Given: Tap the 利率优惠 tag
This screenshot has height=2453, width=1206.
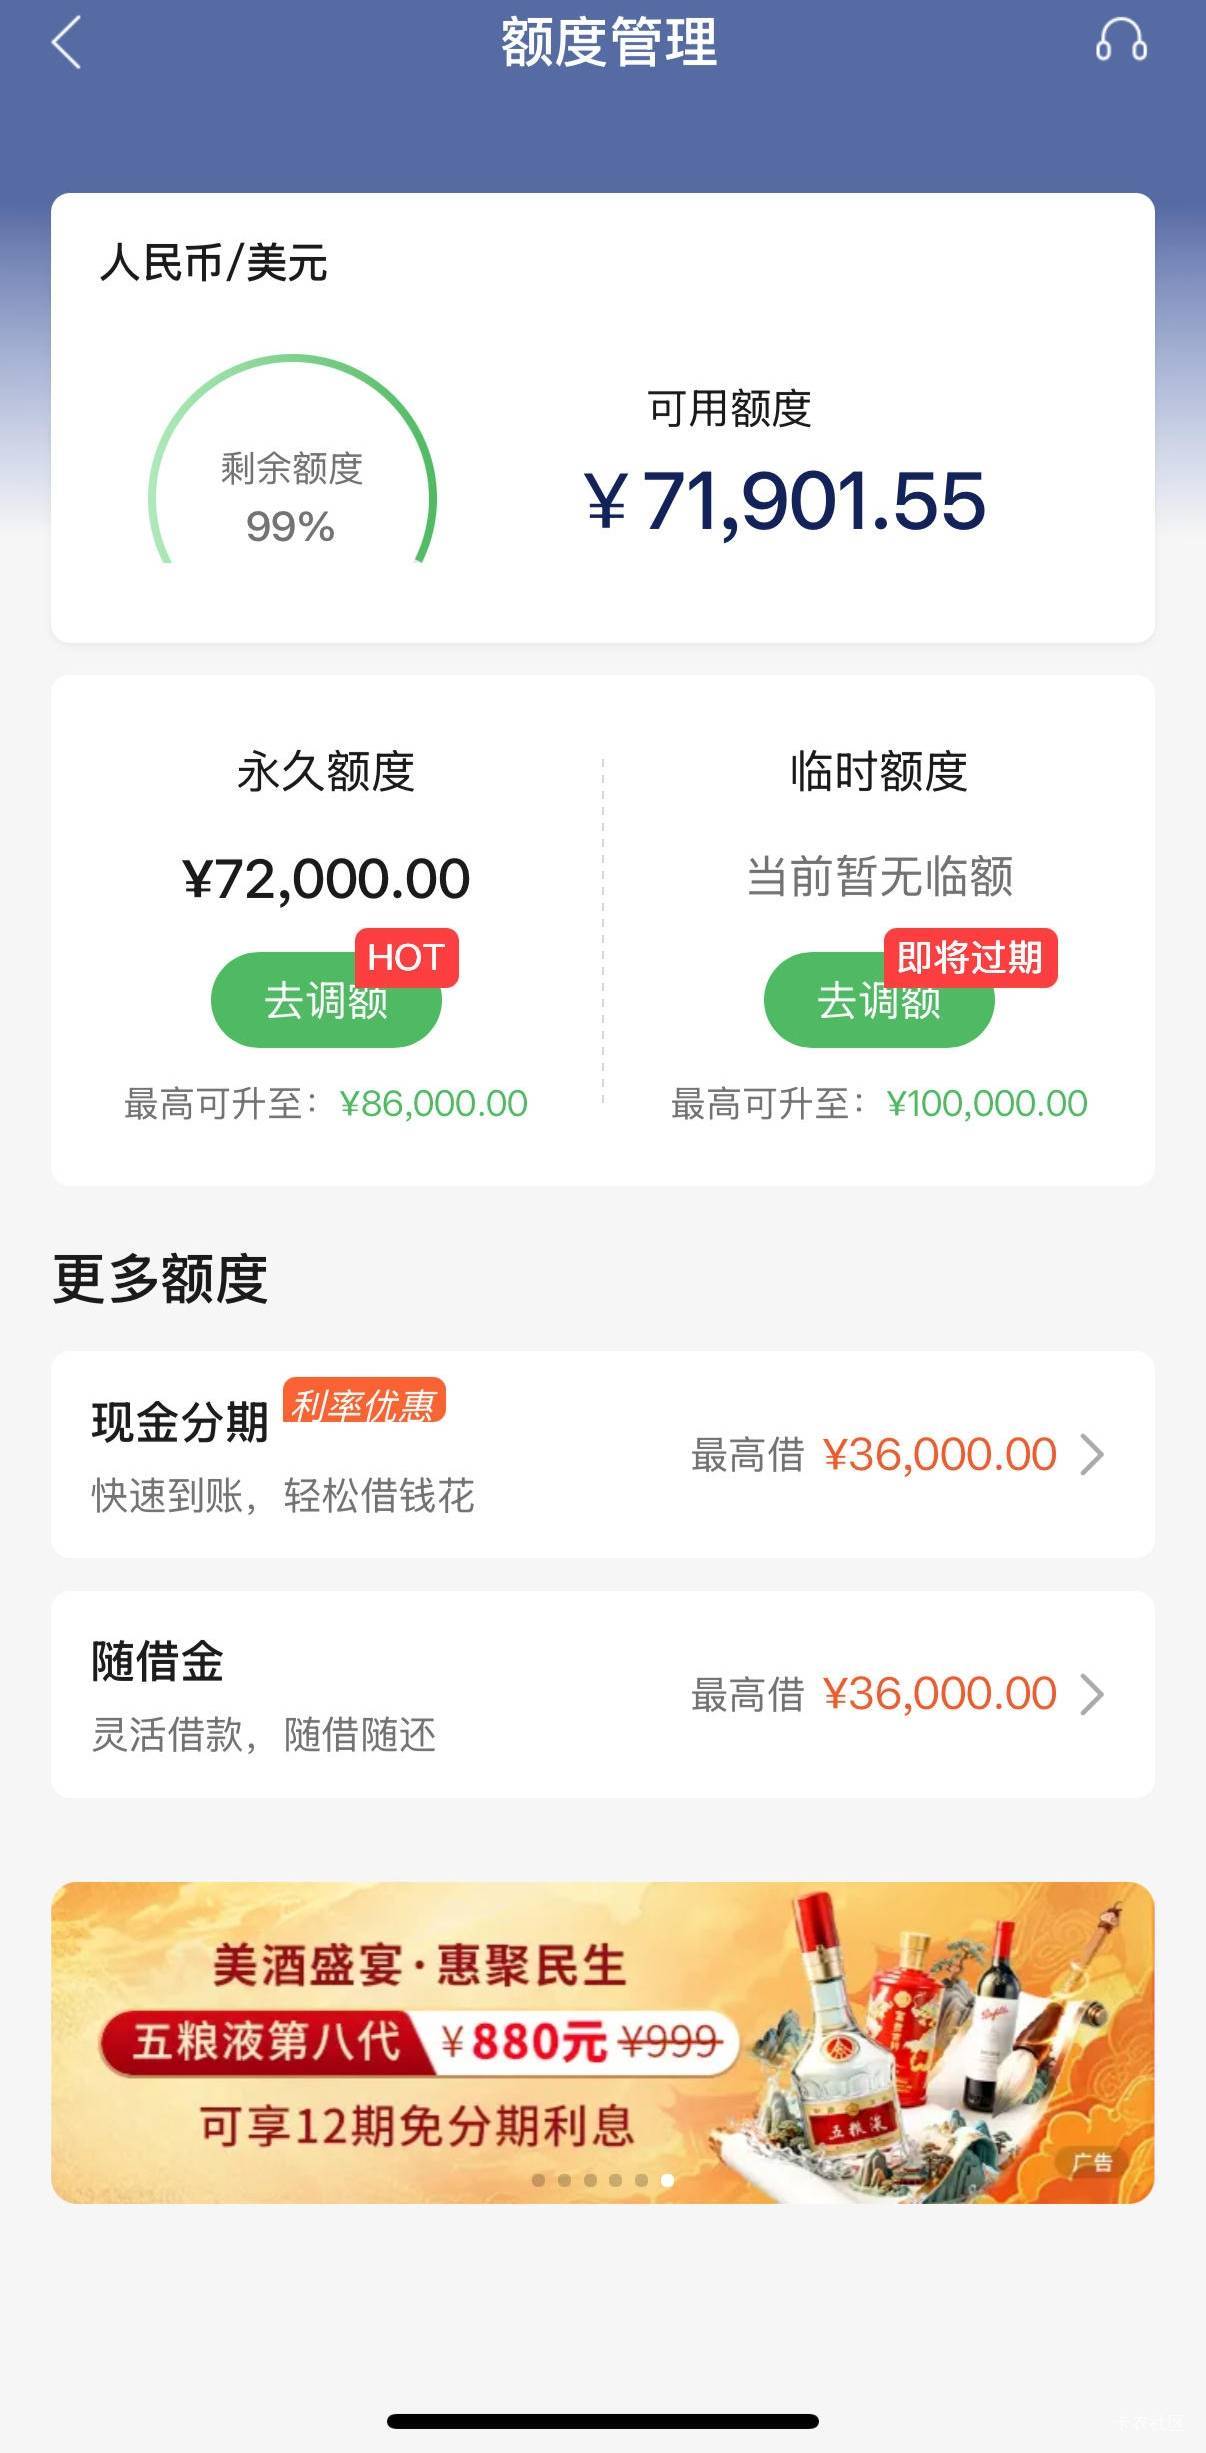Looking at the screenshot, I should (364, 1403).
